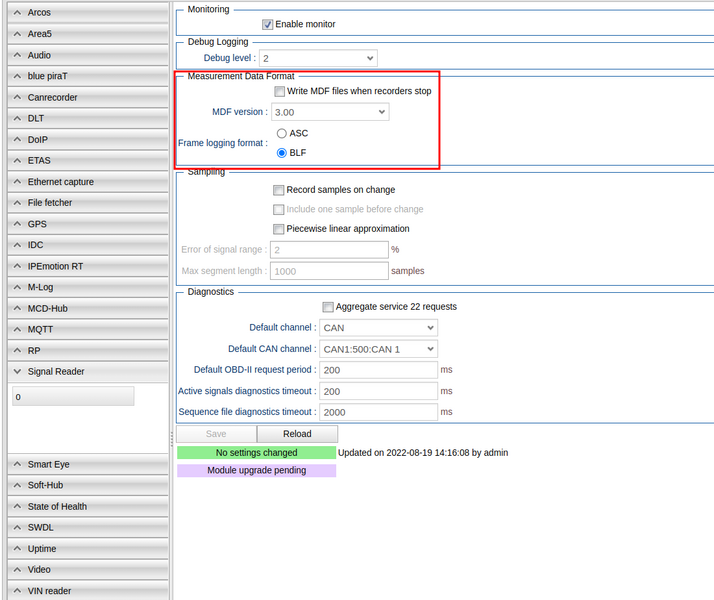Expand the Arcos accordion section

tap(87, 13)
